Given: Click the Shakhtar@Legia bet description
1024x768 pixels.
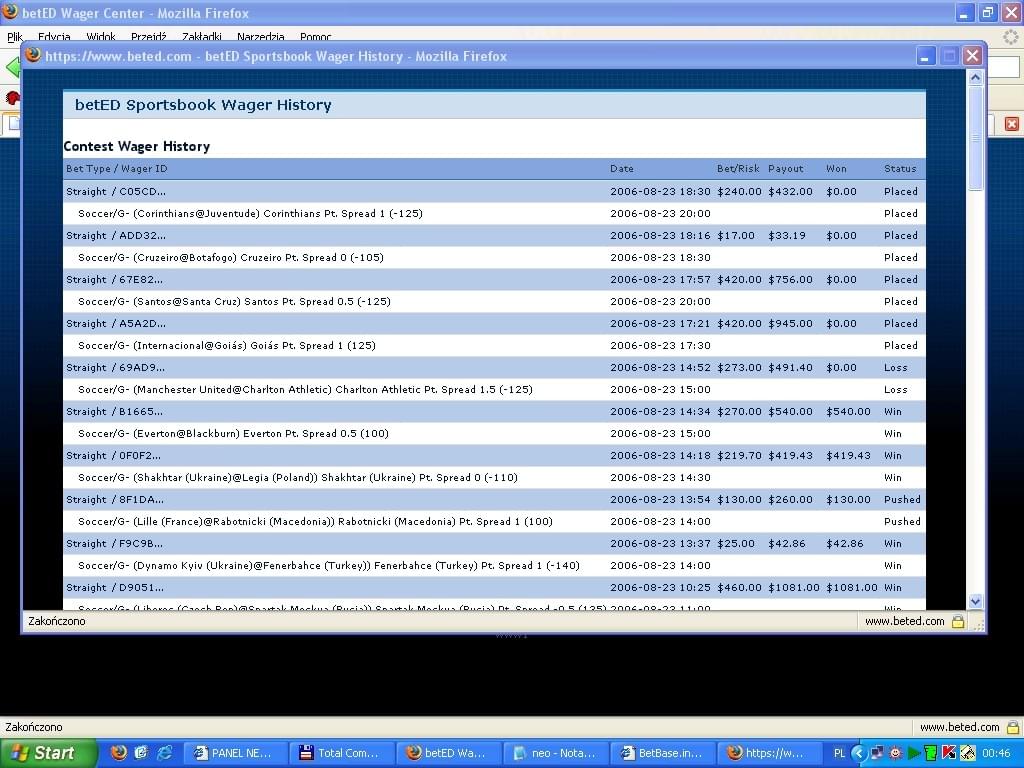Looking at the screenshot, I should pyautogui.click(x=298, y=478).
